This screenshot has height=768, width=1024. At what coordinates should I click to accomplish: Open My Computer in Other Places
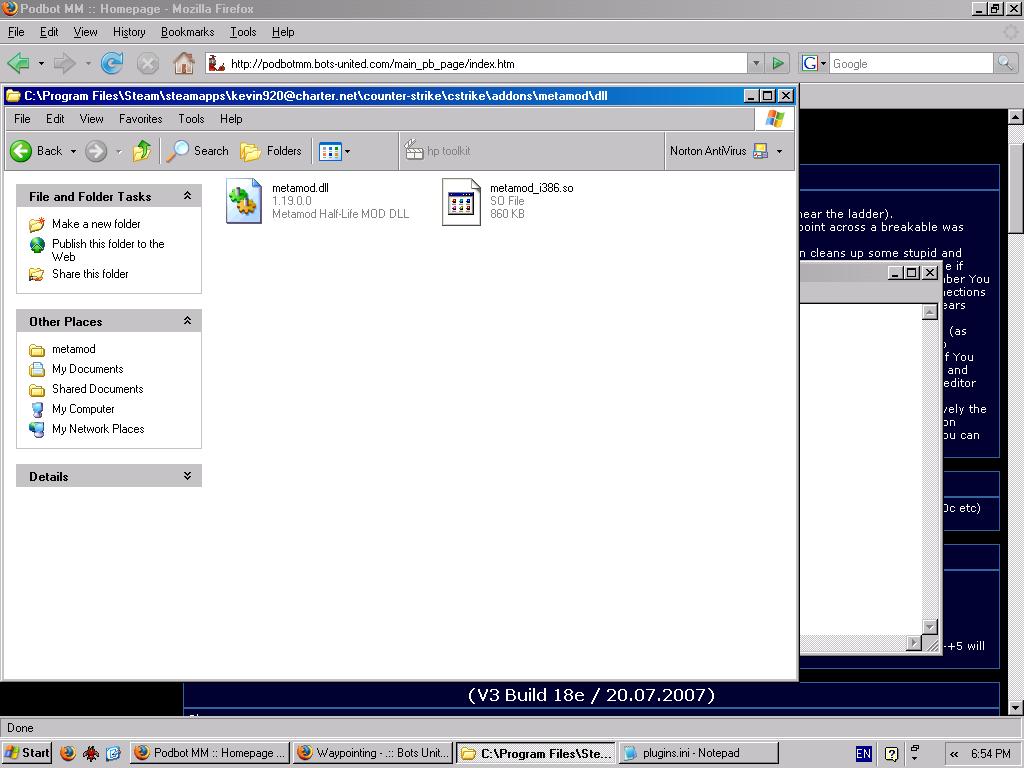tap(83, 409)
